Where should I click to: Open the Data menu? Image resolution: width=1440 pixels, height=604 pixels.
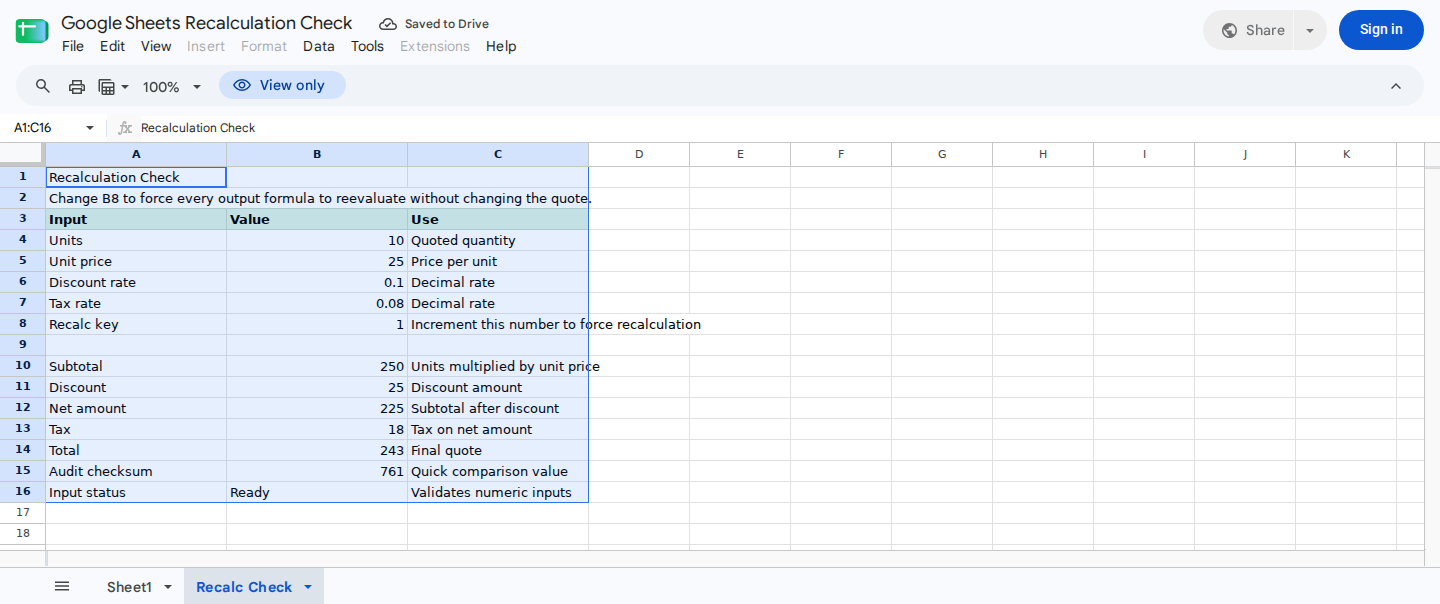point(319,46)
